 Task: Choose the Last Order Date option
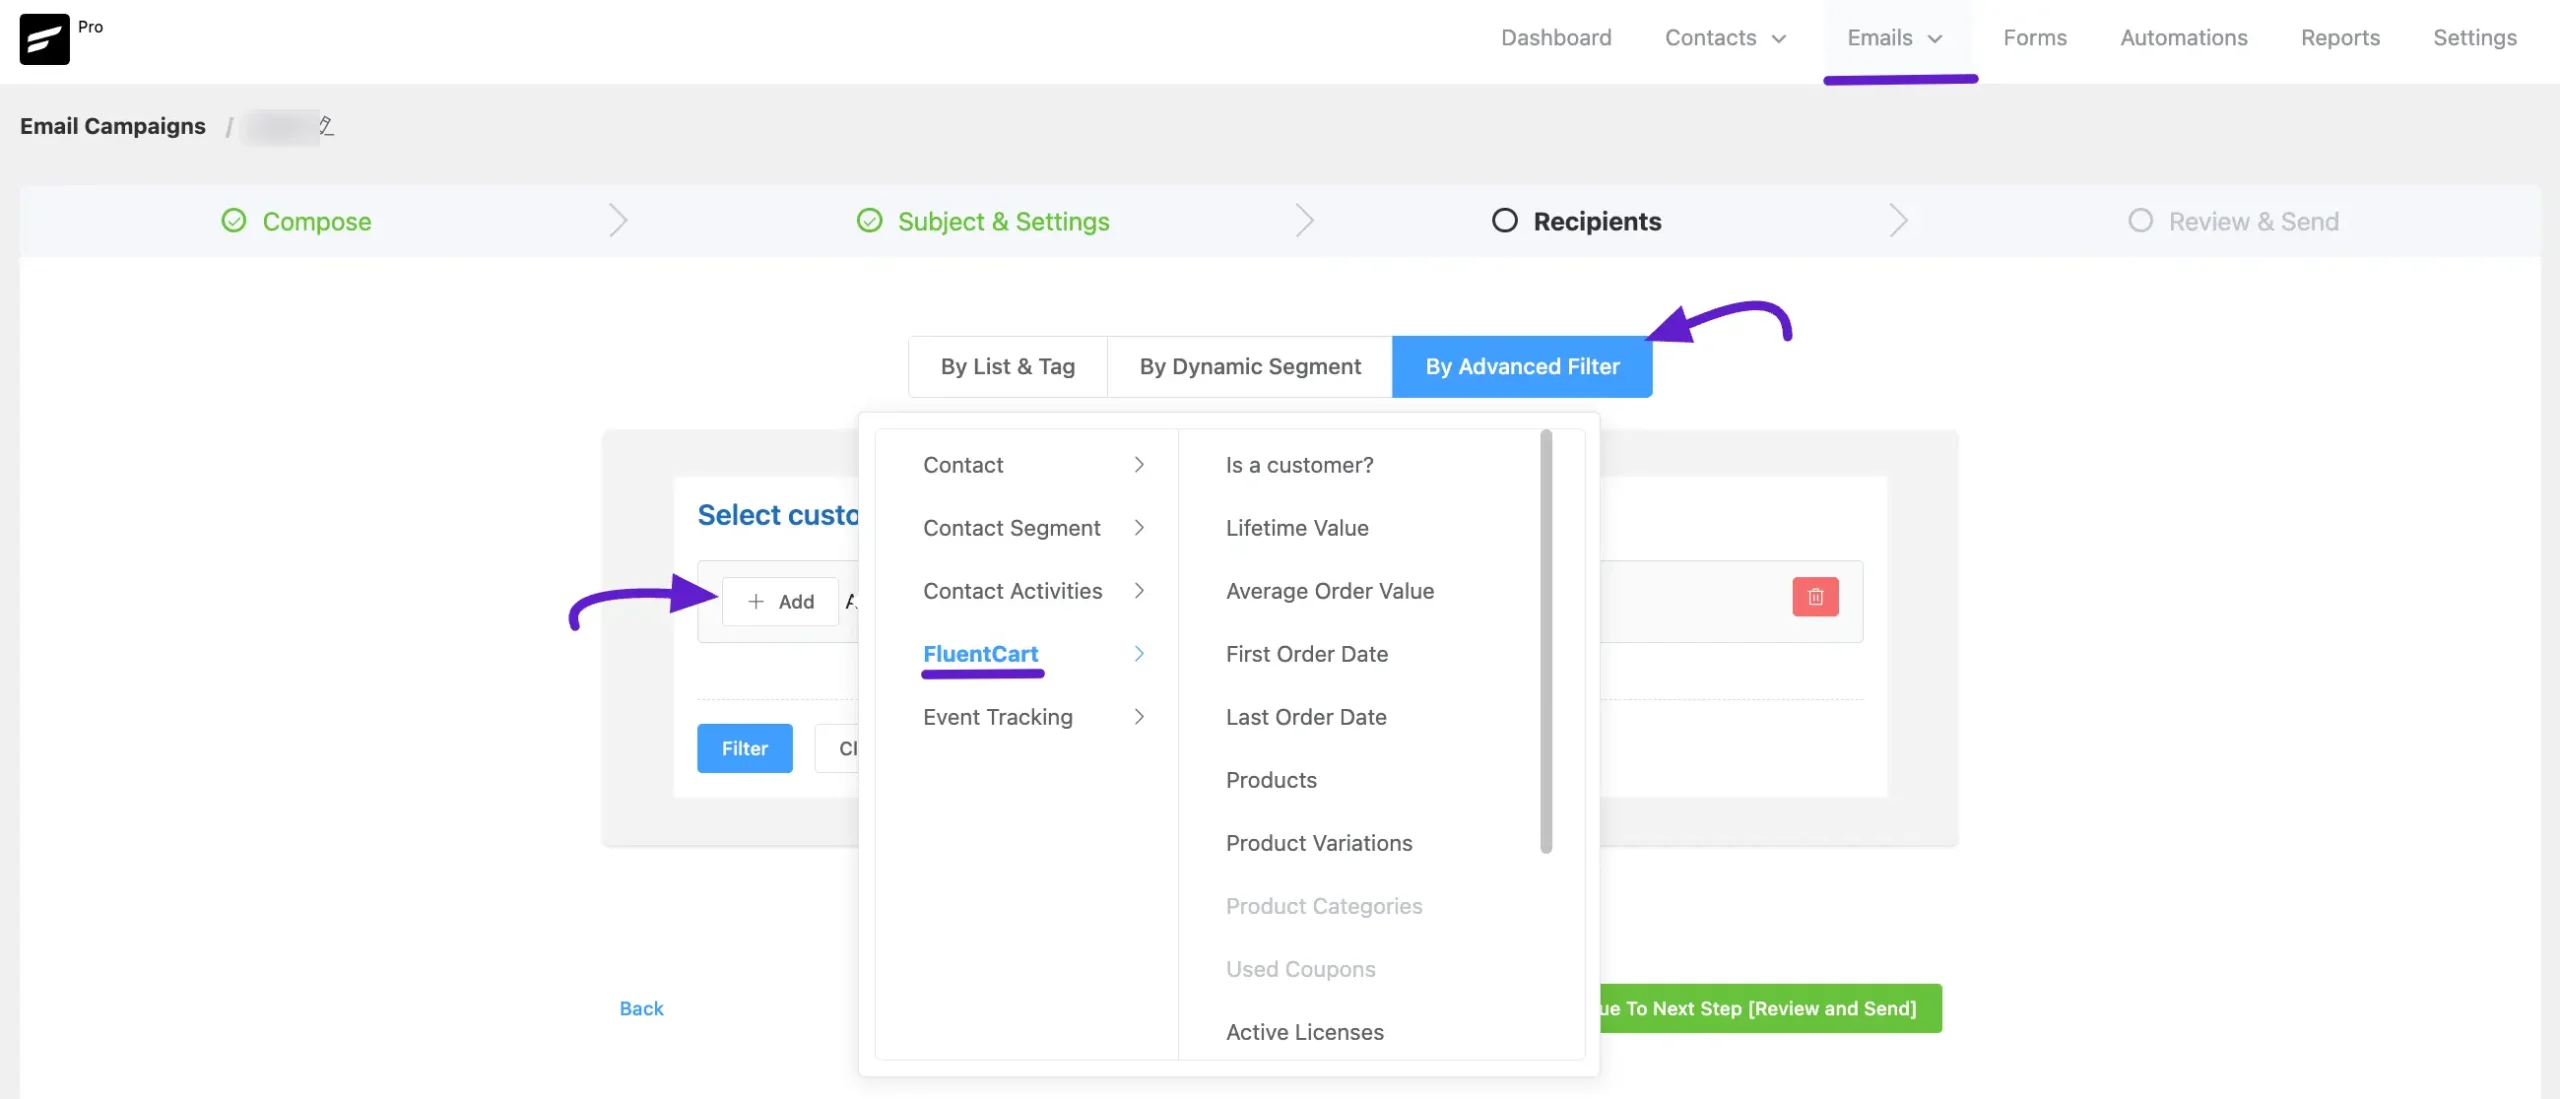point(1306,717)
